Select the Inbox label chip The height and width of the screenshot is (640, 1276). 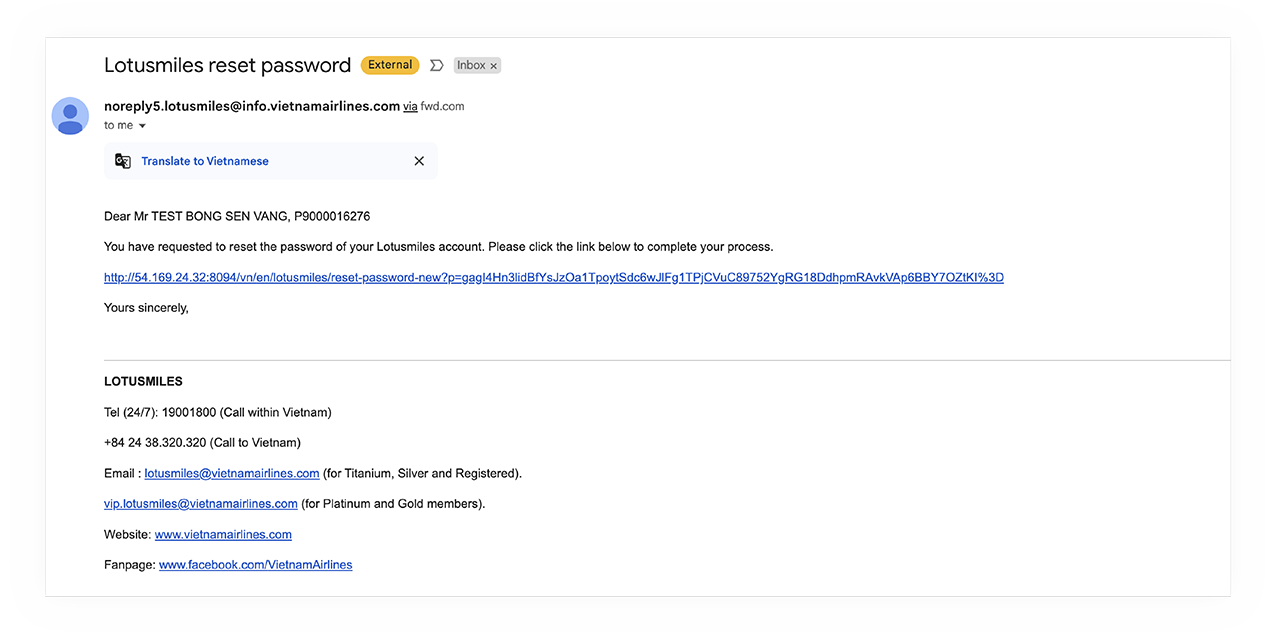click(470, 65)
